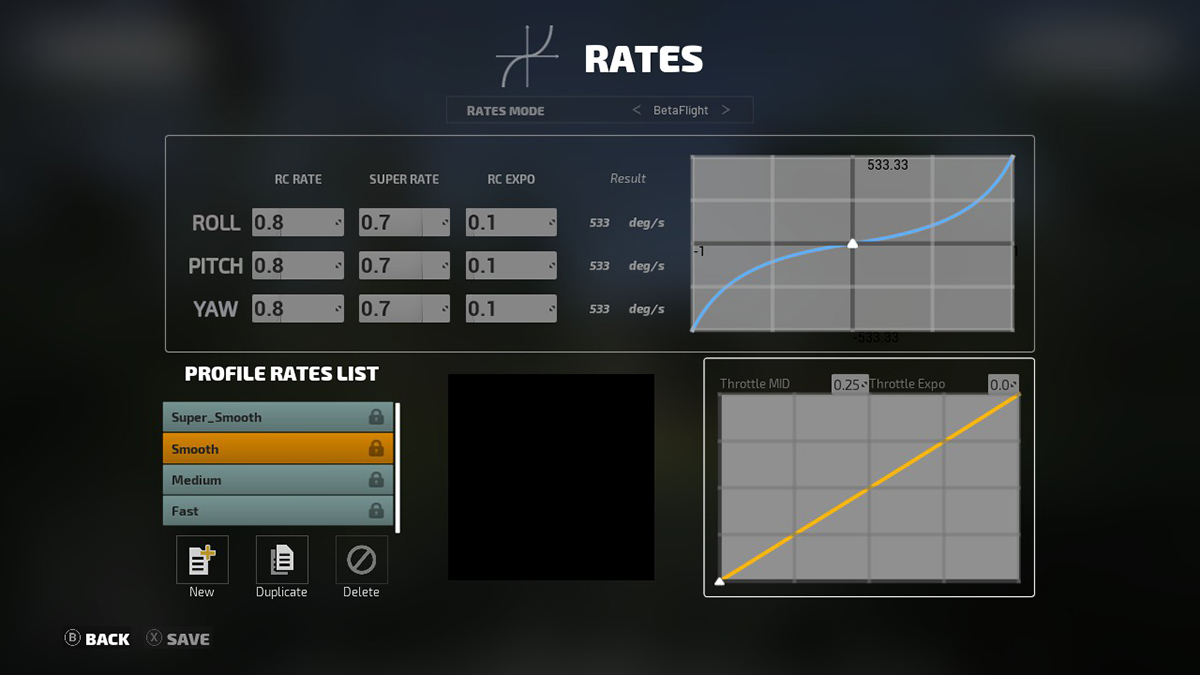1200x675 pixels.
Task: Click the Throttle MID value field
Action: pos(849,384)
